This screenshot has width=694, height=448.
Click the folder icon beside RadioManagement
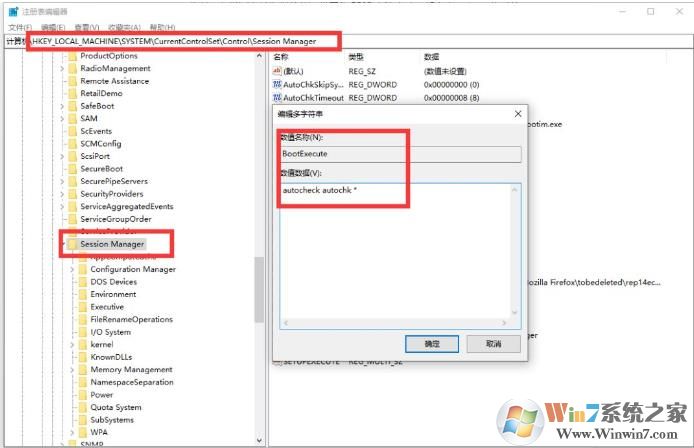pyautogui.click(x=73, y=69)
